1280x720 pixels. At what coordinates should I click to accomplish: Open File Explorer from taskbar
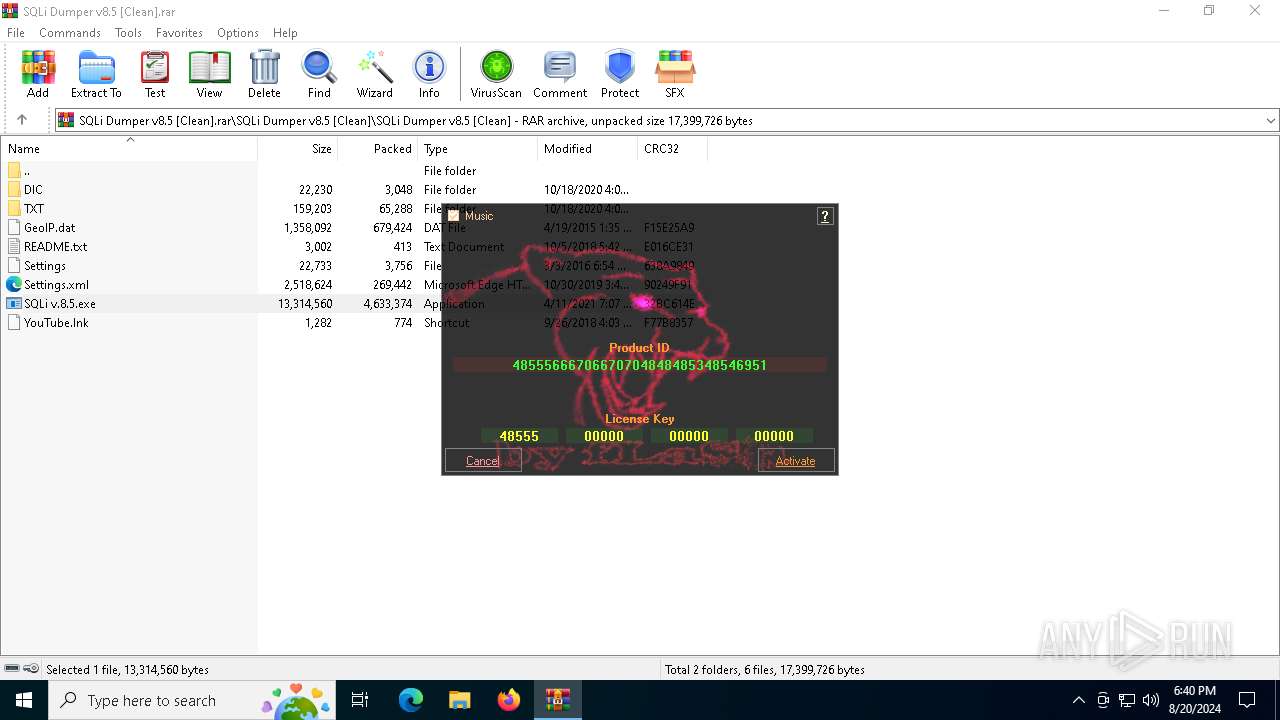(459, 700)
